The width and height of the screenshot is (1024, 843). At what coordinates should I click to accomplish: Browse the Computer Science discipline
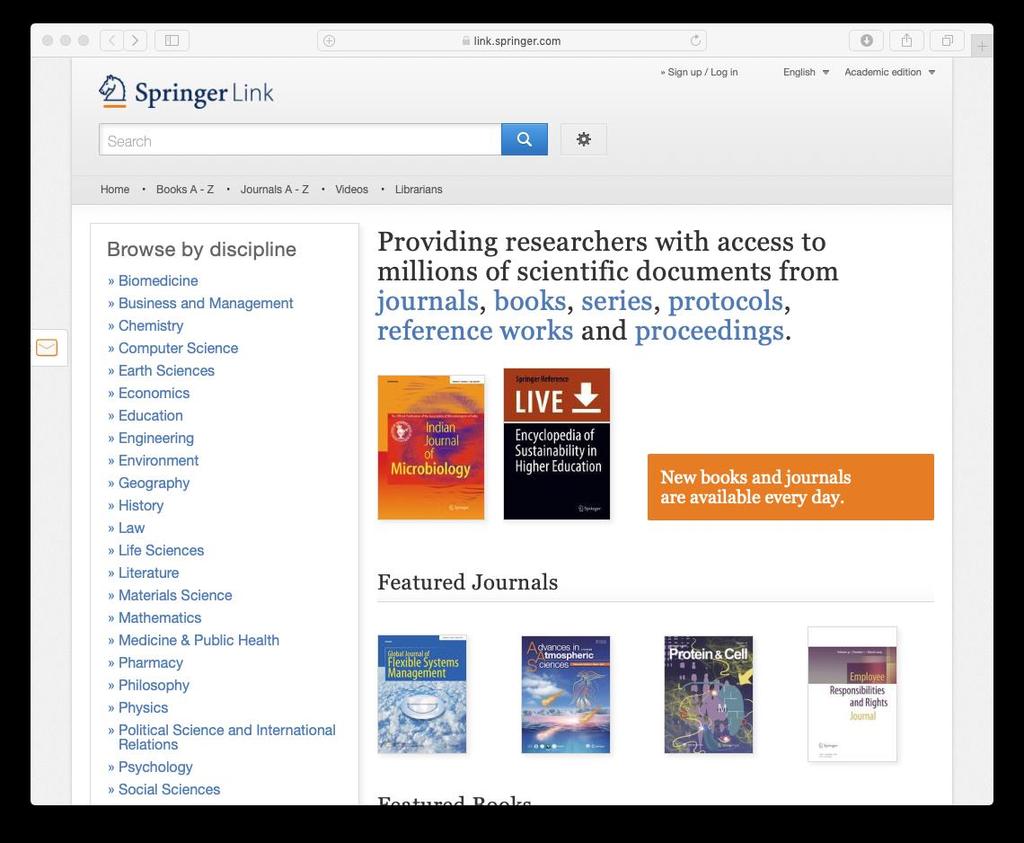(x=178, y=348)
